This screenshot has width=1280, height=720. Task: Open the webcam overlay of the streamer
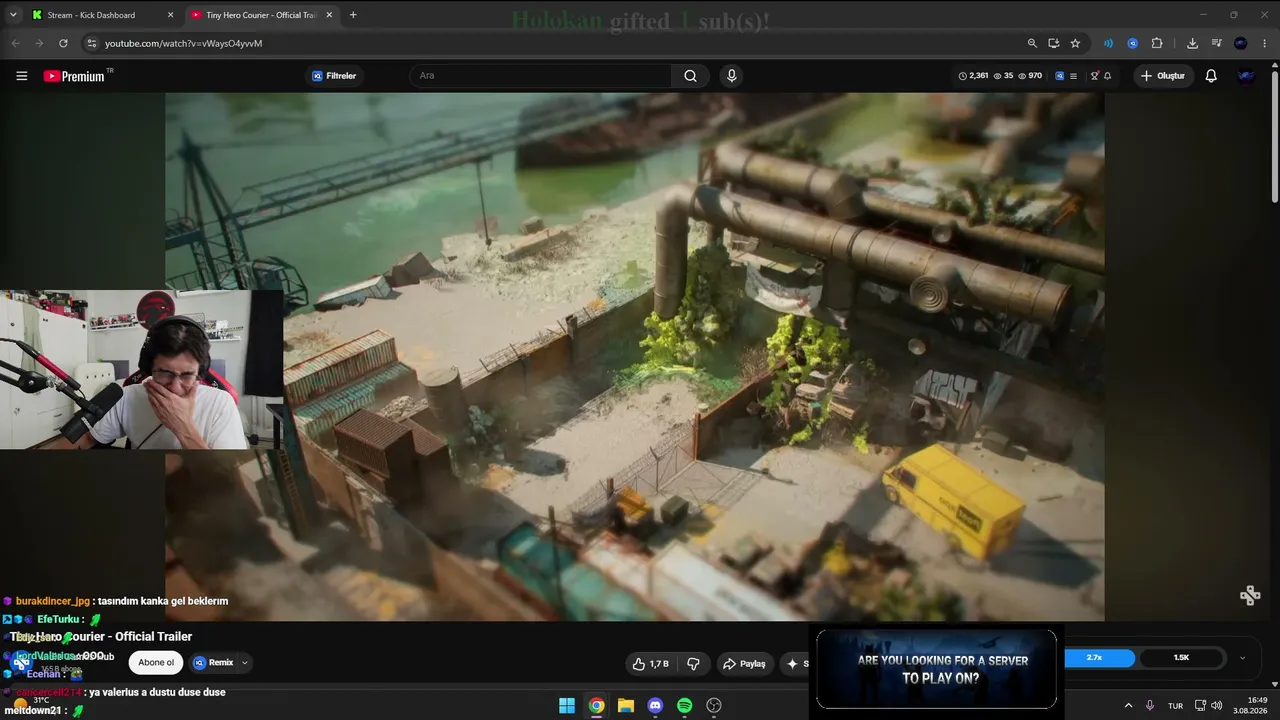point(141,370)
